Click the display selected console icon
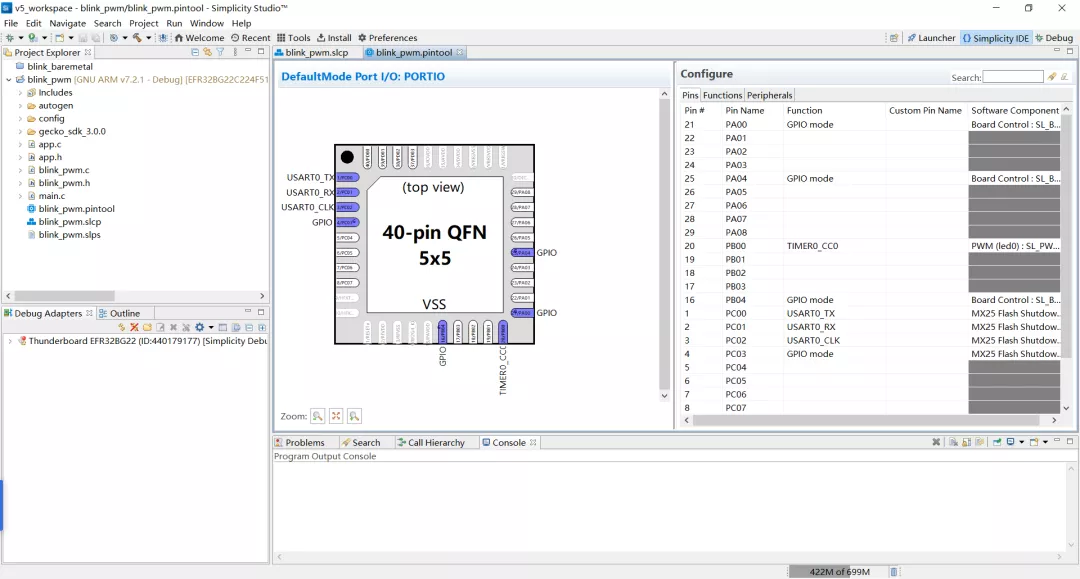1080x579 pixels. click(1010, 442)
